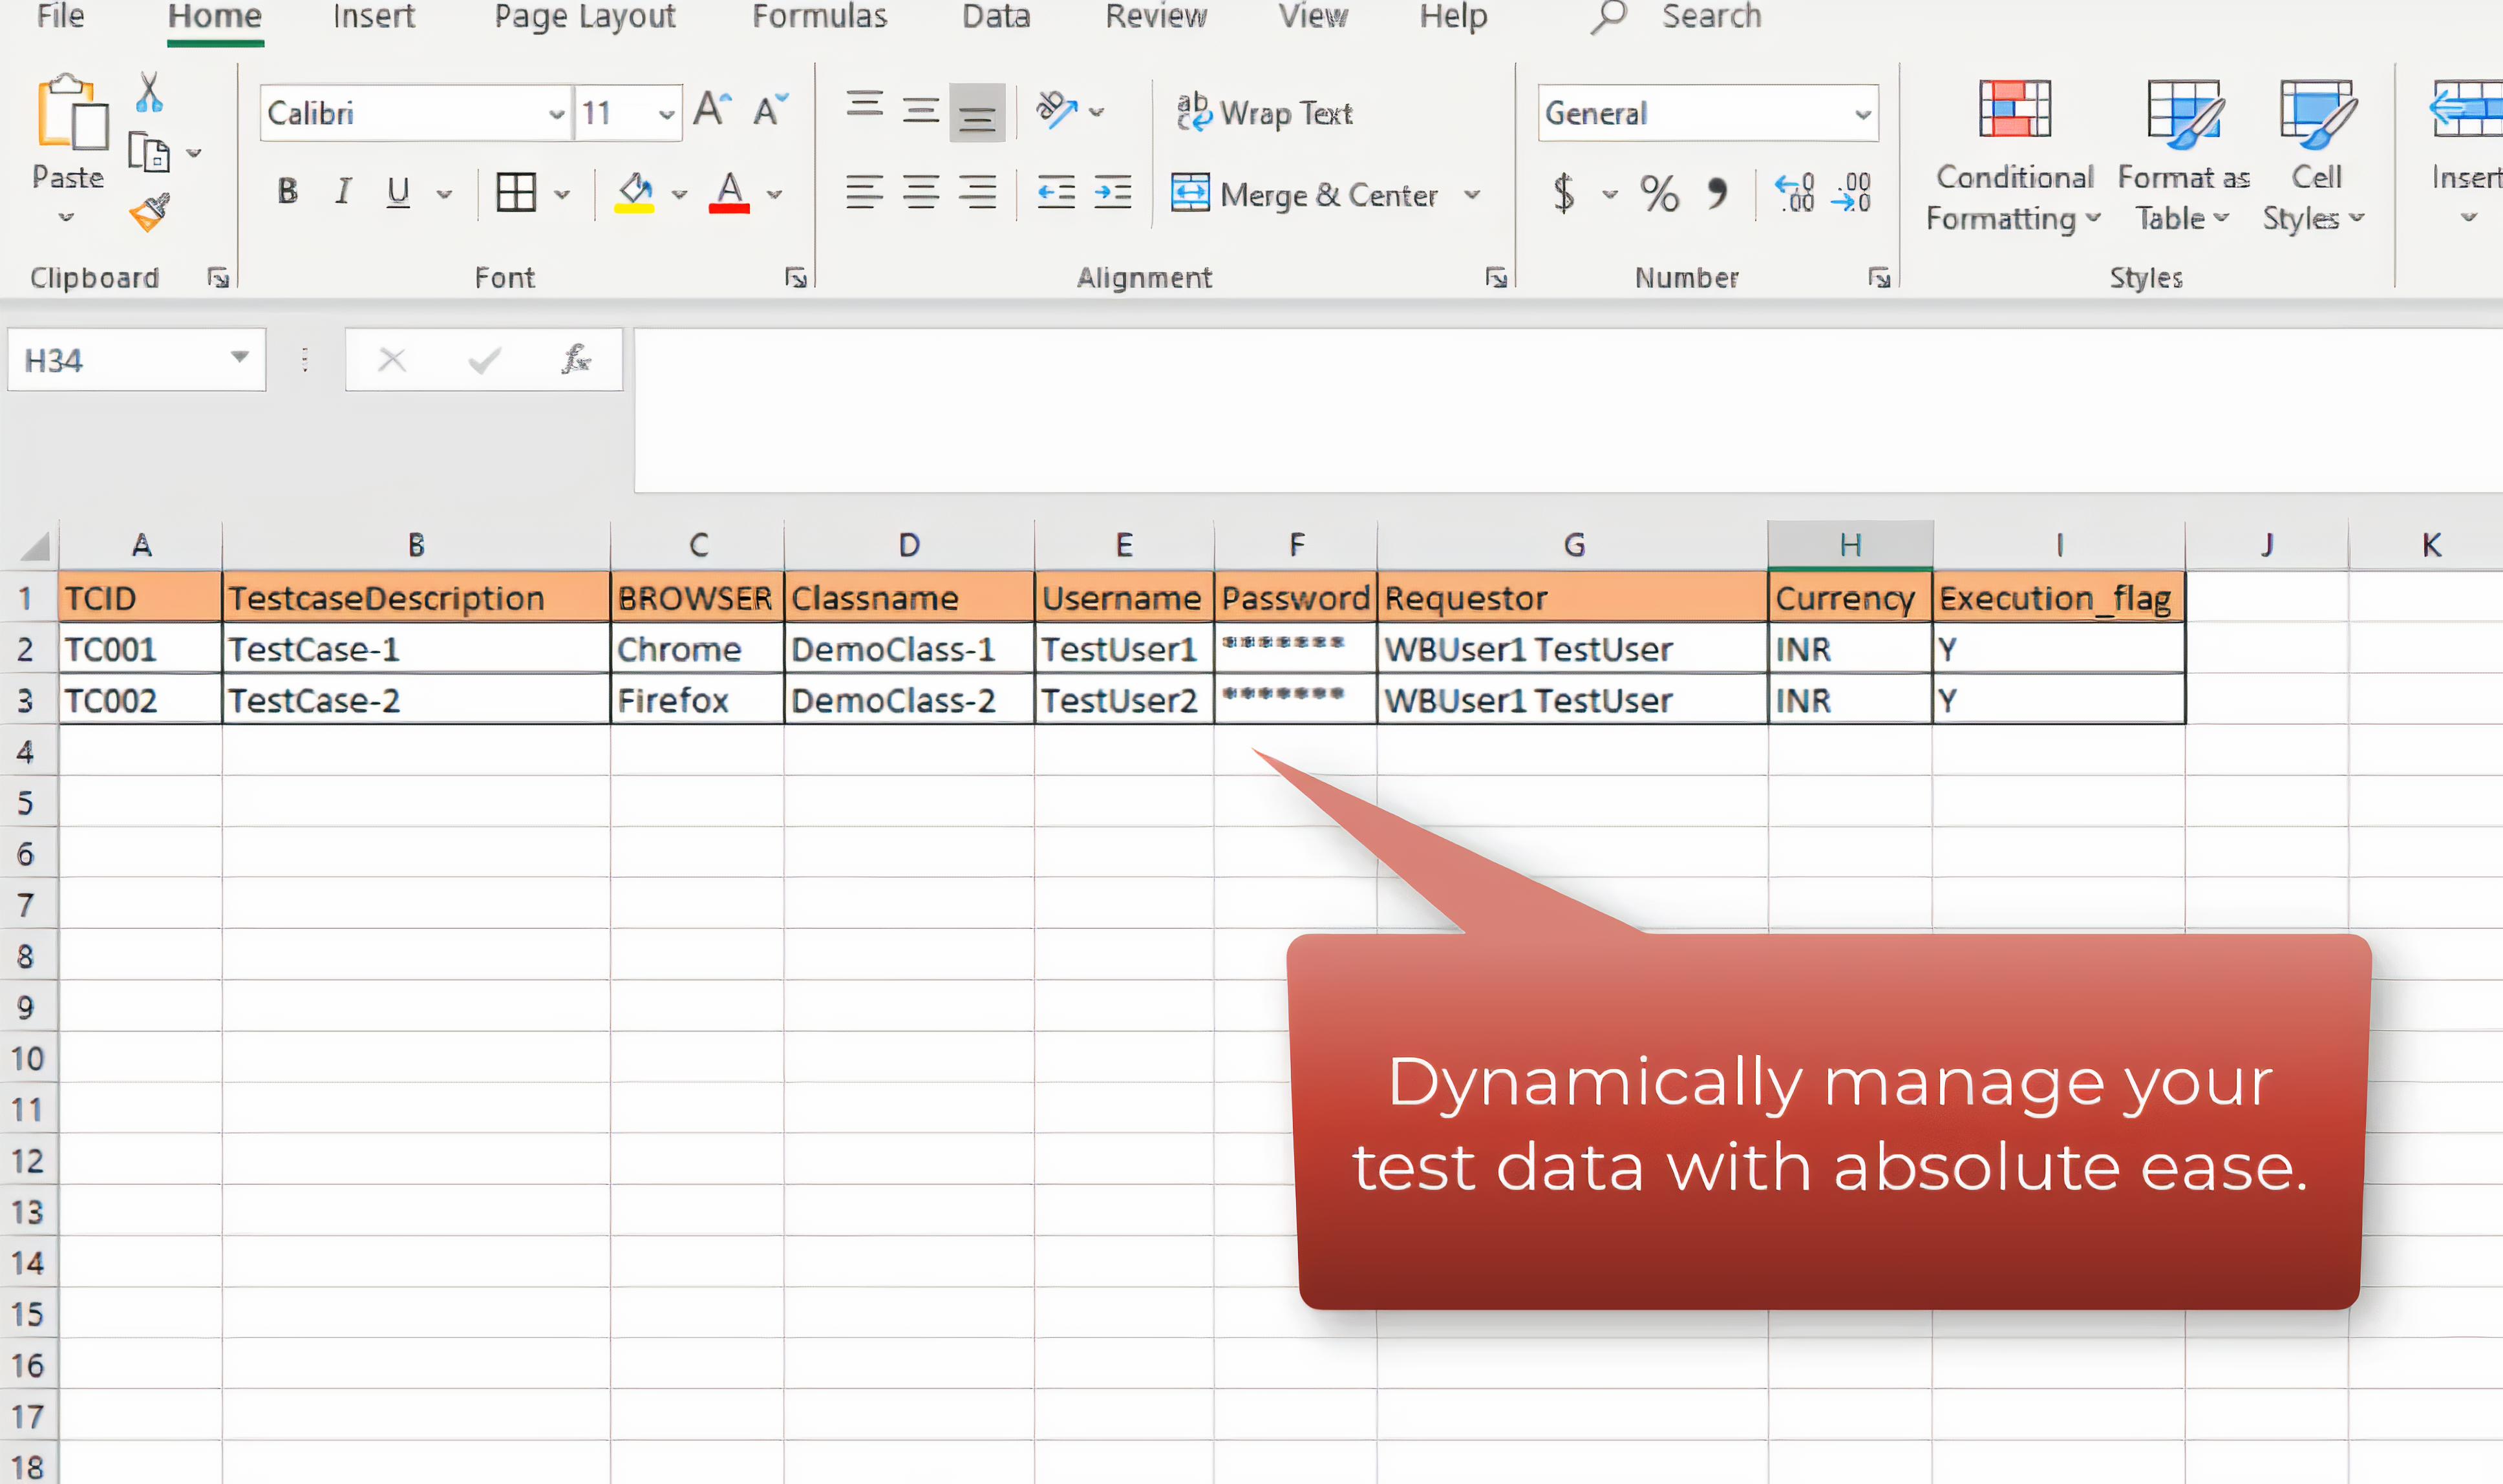Switch to the Formulas tab

pyautogui.click(x=819, y=16)
